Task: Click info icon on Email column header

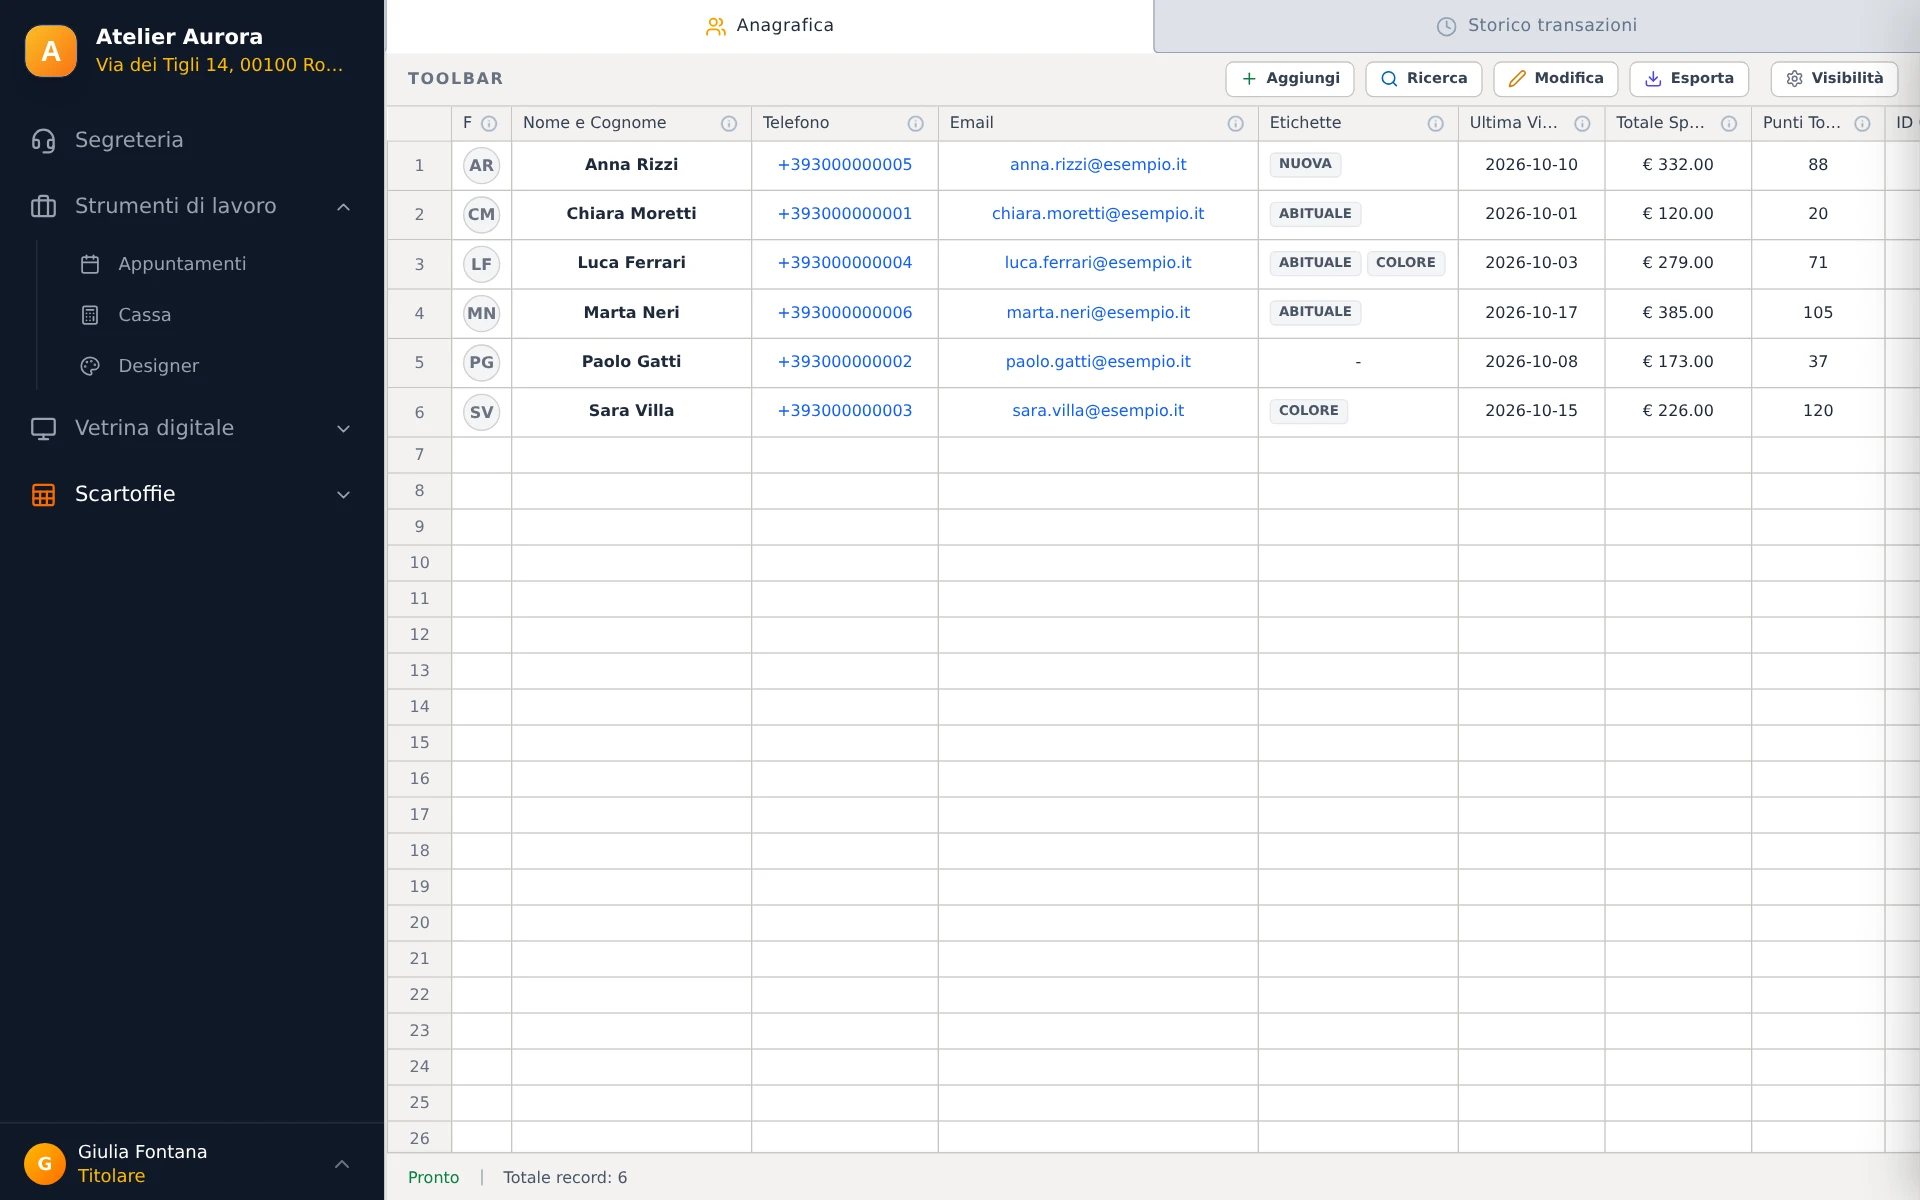Action: tap(1235, 123)
